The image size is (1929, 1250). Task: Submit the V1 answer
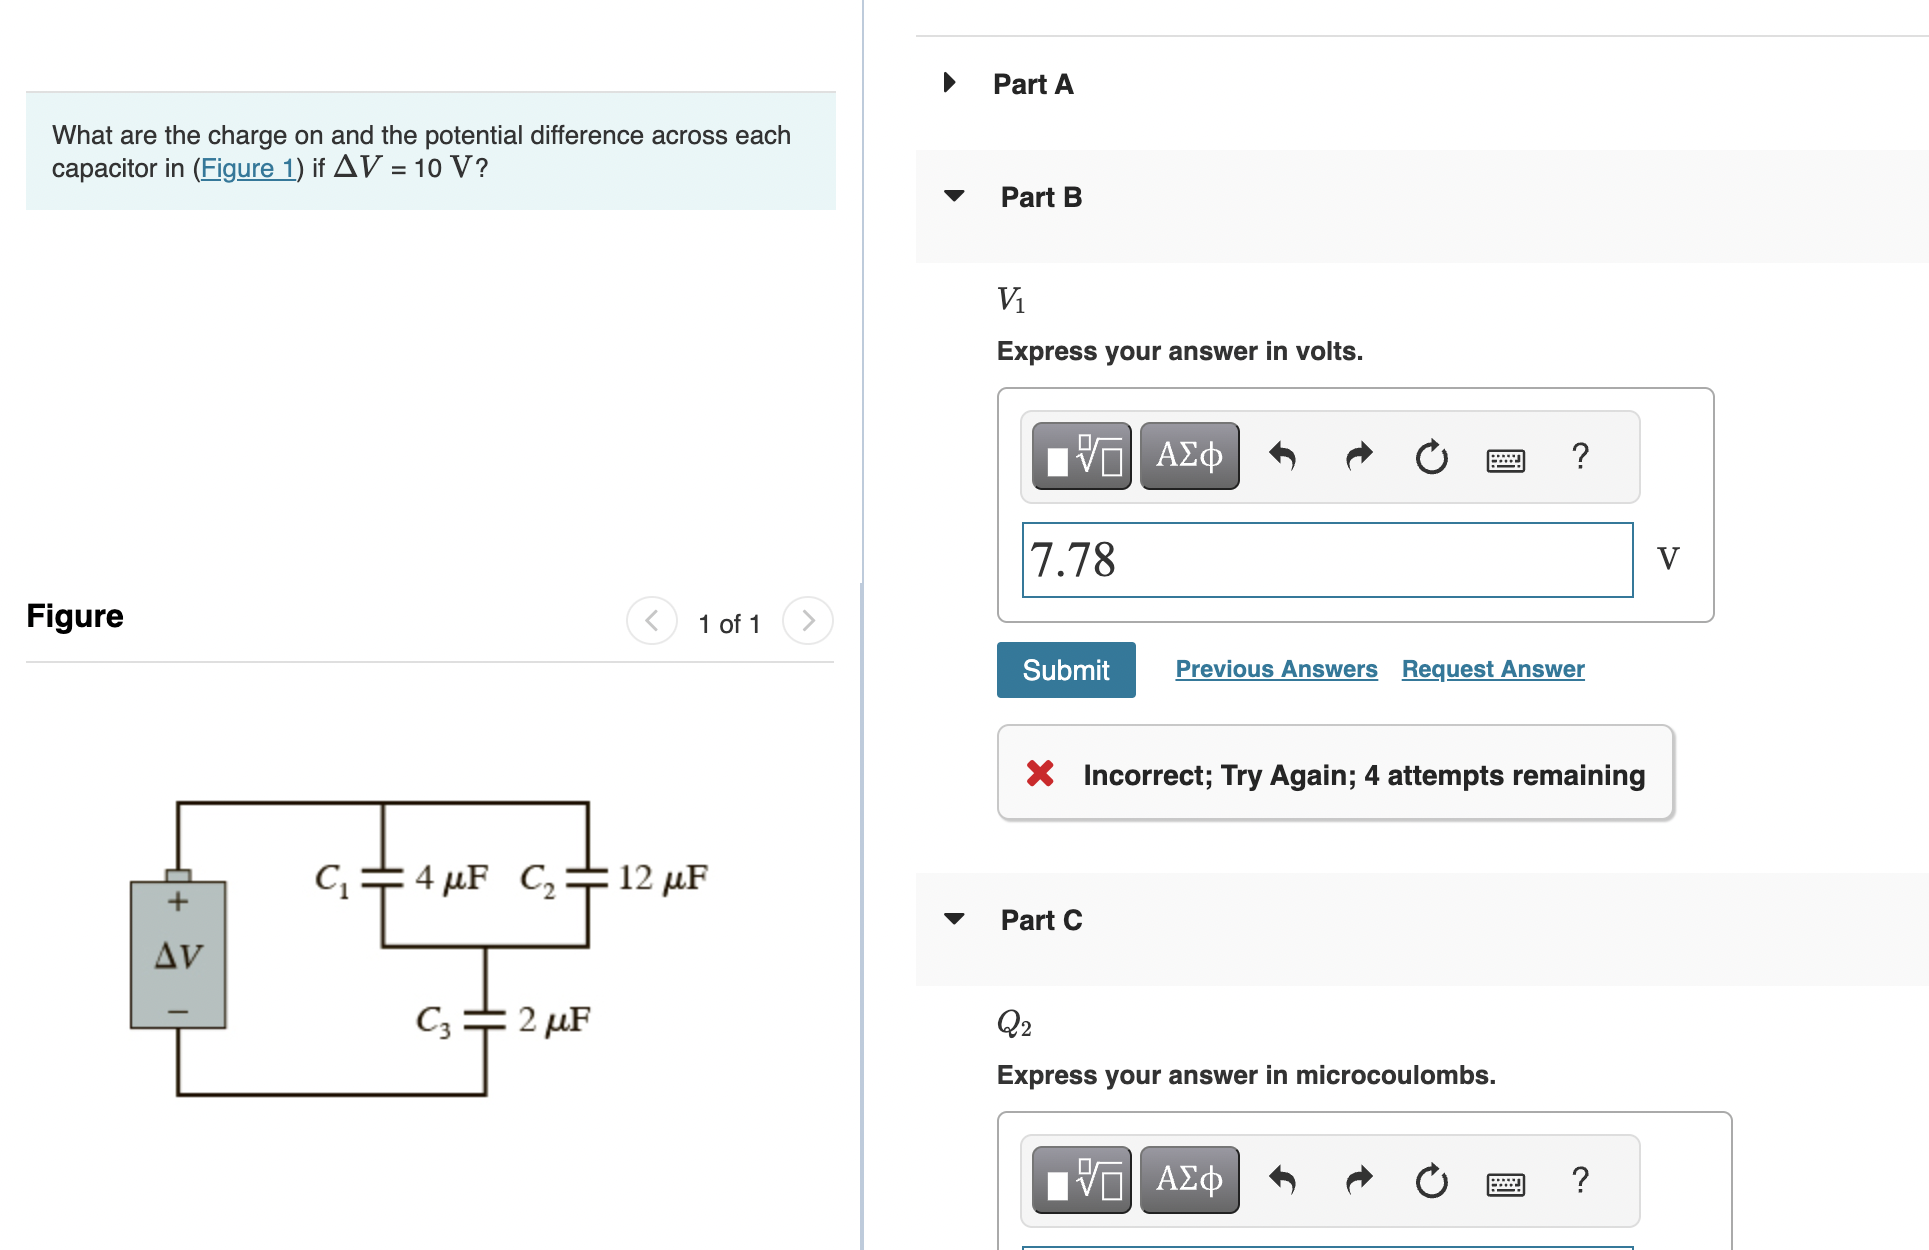coord(1065,669)
